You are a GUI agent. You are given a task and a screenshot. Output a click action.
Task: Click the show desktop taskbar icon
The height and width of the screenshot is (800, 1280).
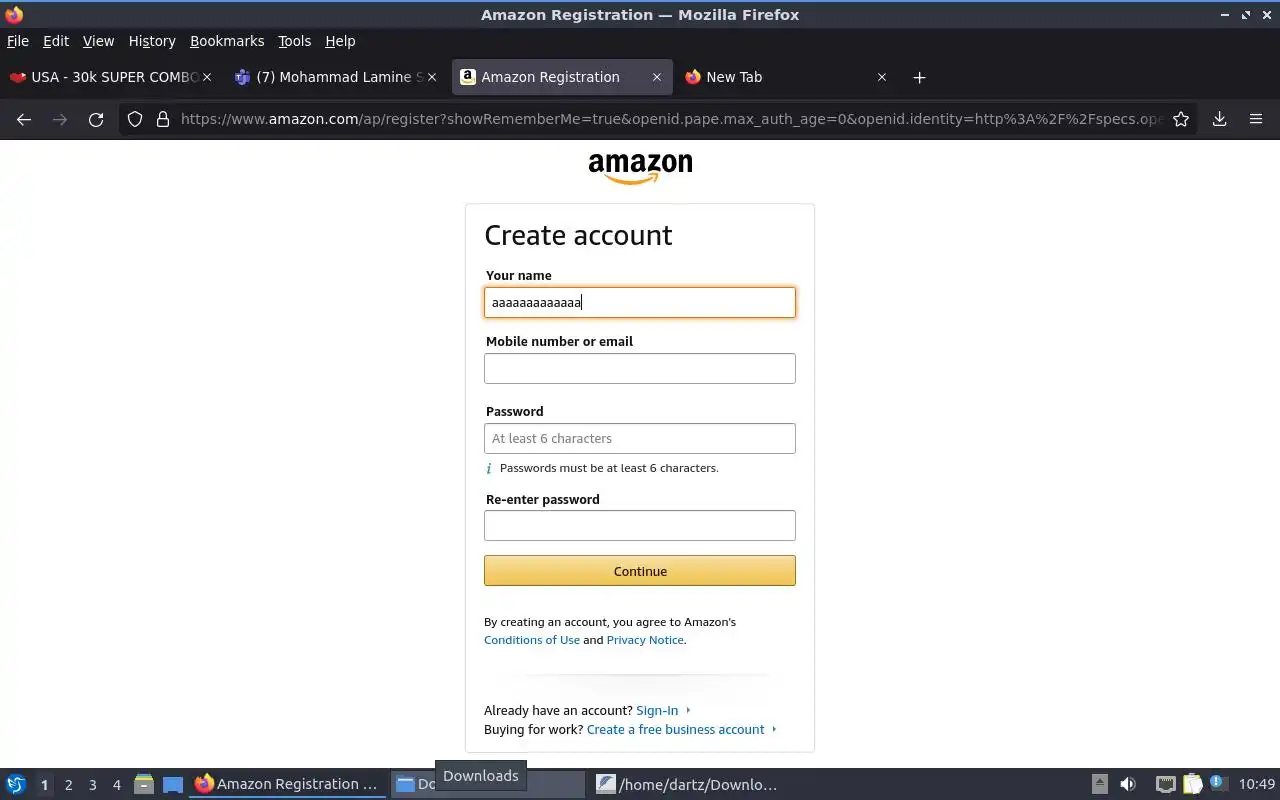(x=173, y=784)
